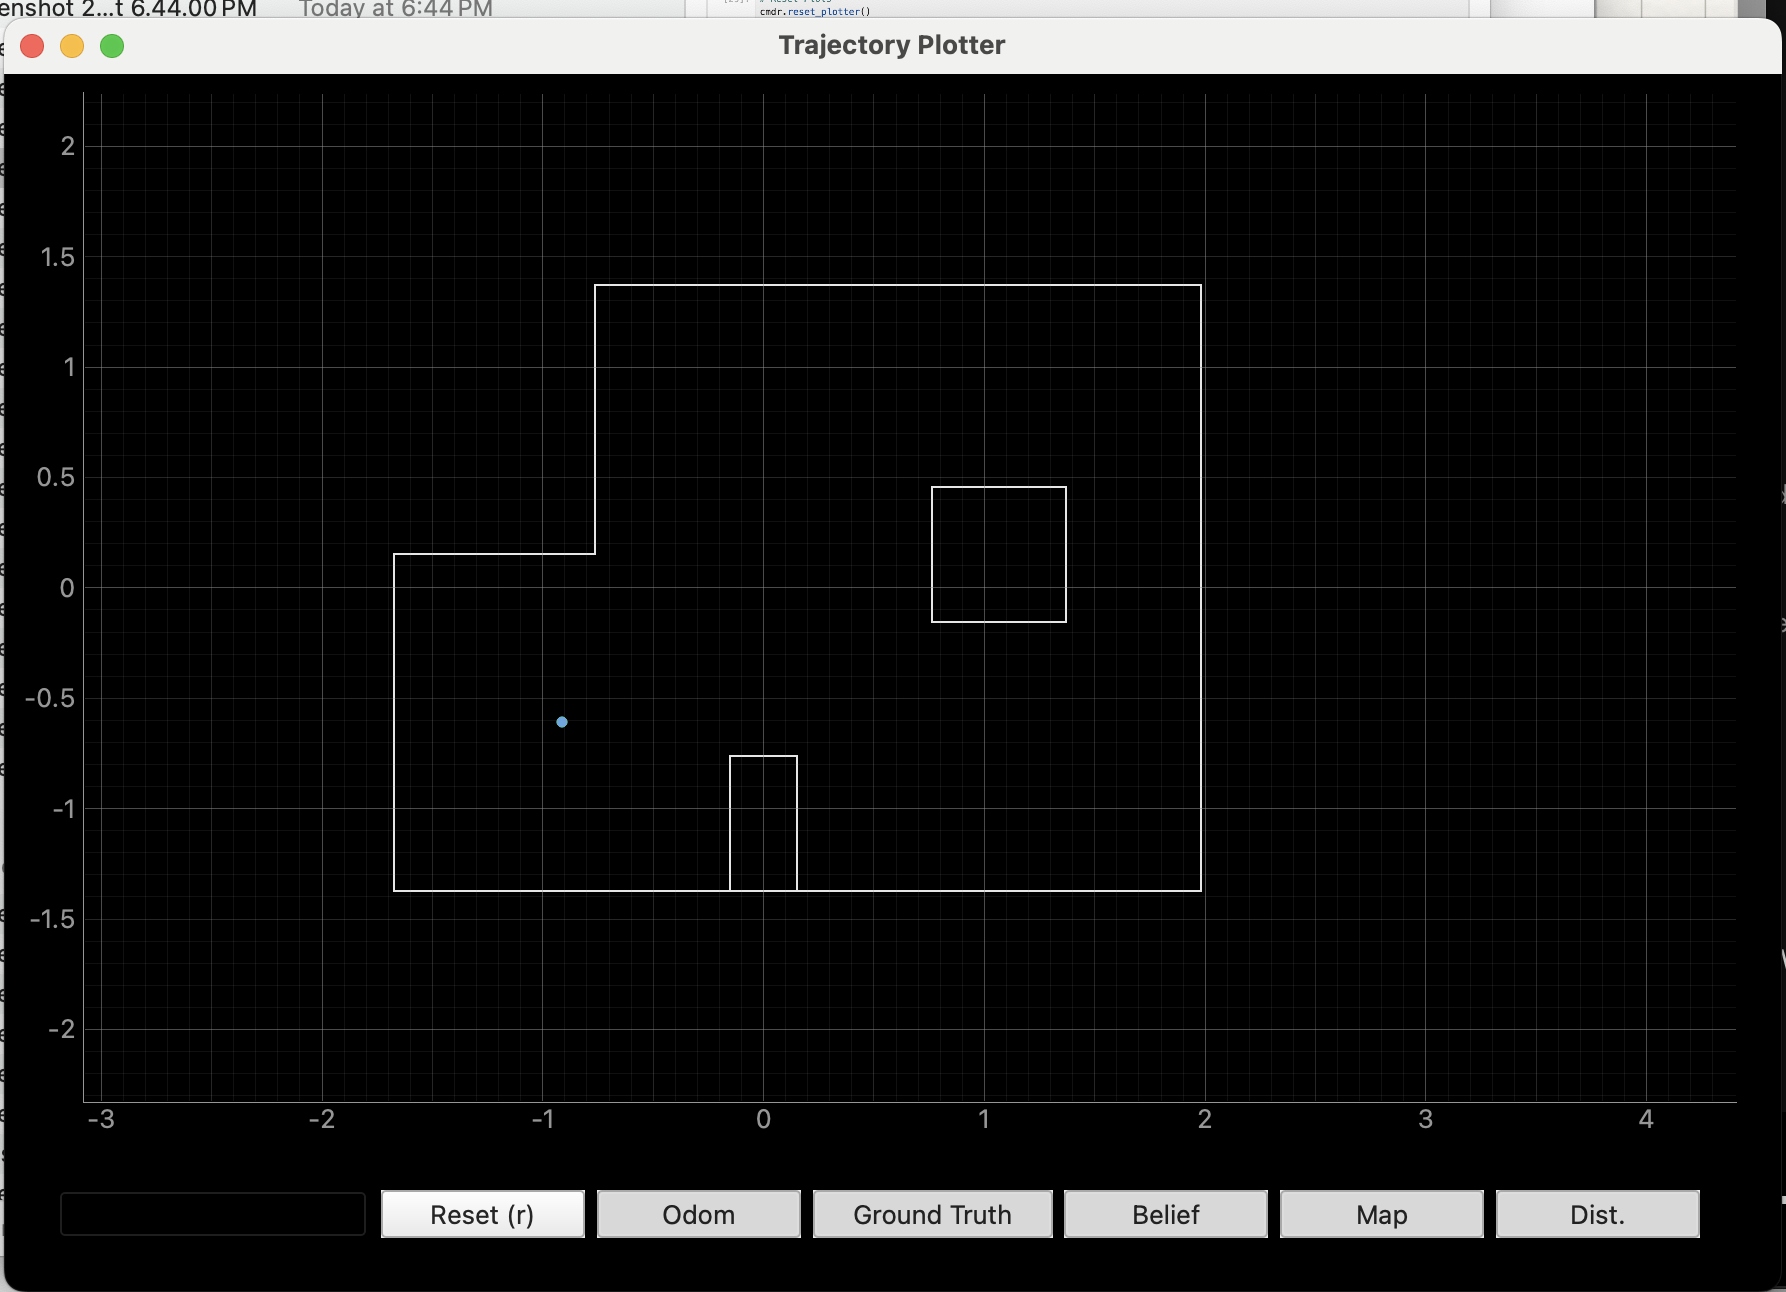This screenshot has width=1786, height=1292.
Task: Close the Trajectory Plotter window
Action: tap(32, 46)
